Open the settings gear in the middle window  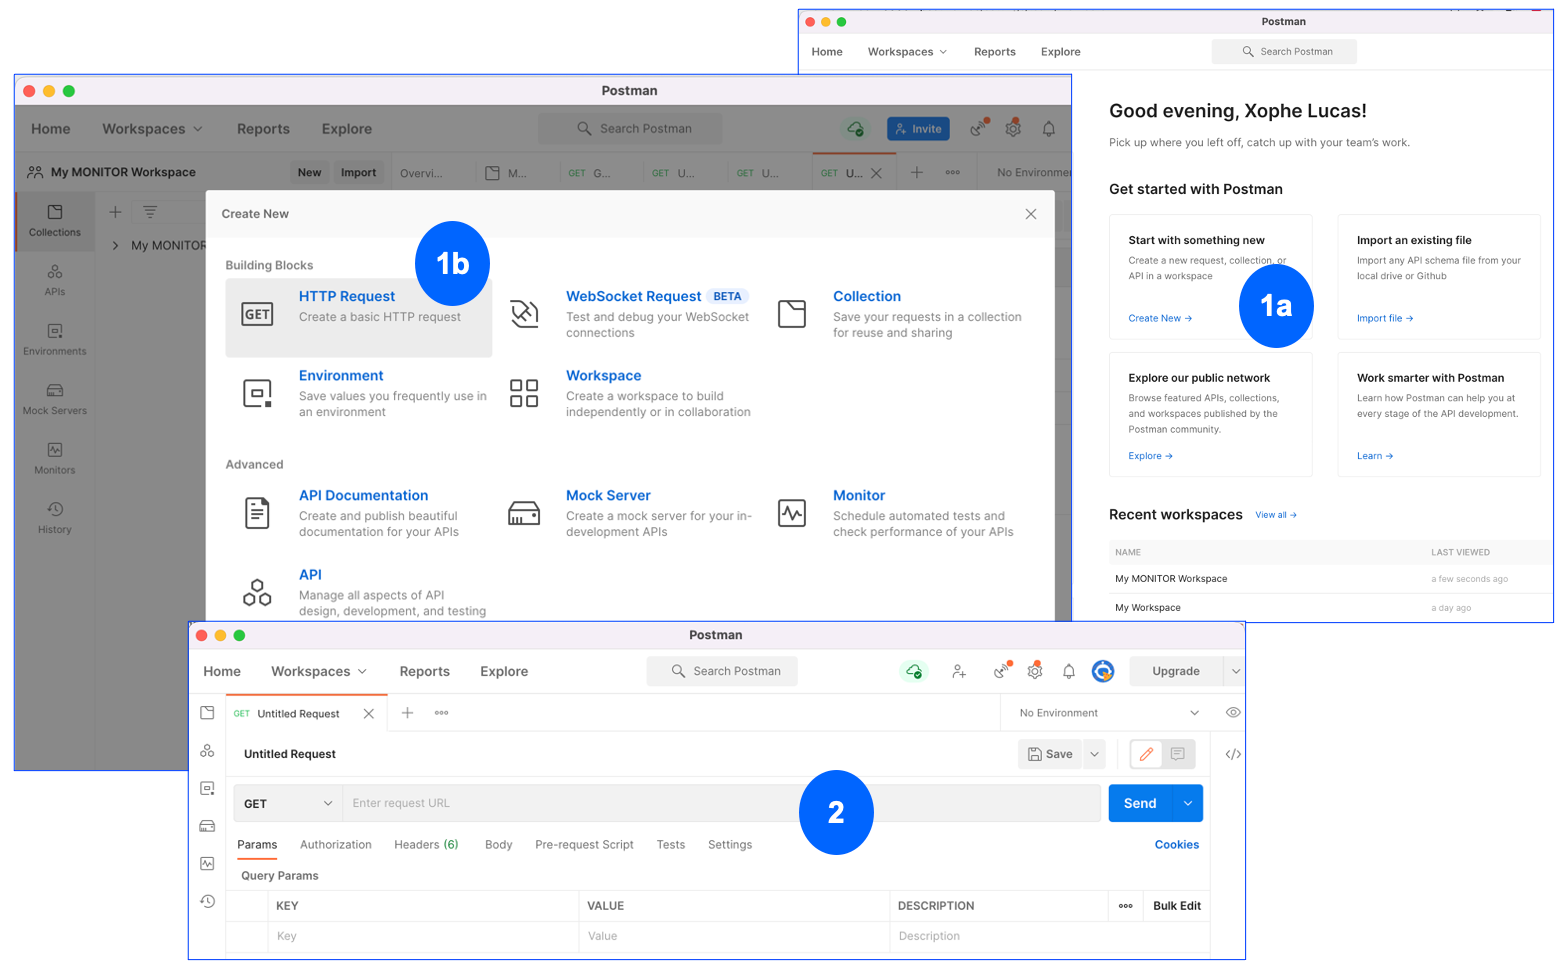1013,129
